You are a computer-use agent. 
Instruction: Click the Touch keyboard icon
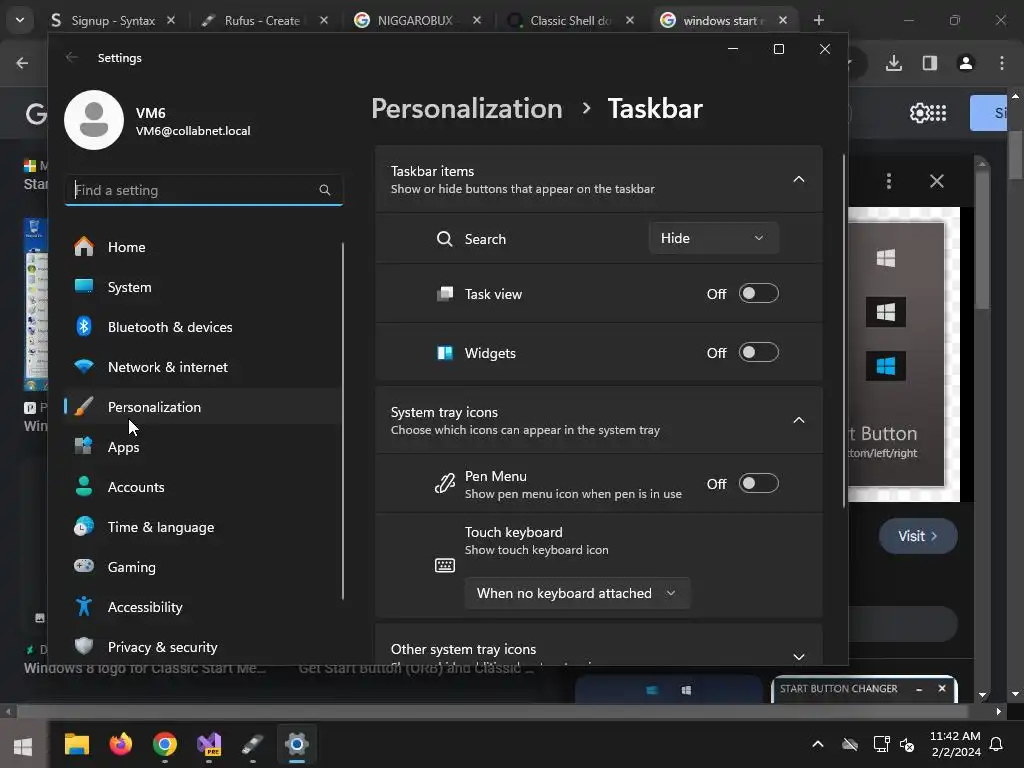445,565
